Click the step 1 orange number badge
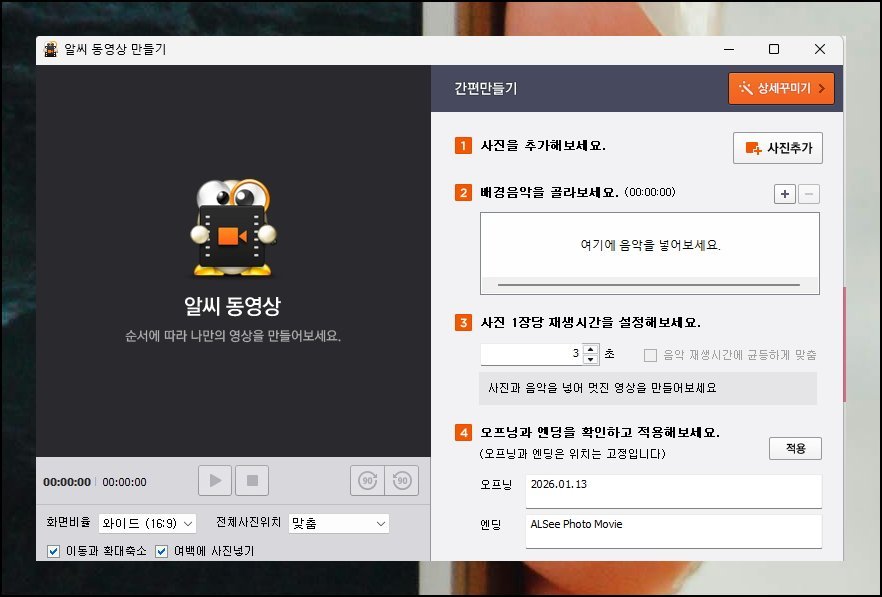 tap(463, 146)
